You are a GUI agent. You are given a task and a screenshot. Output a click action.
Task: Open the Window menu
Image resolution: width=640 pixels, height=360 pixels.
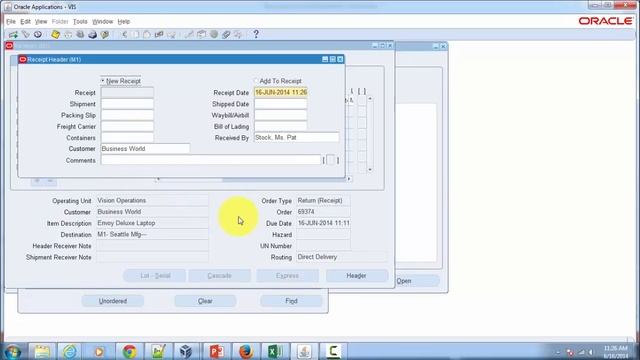point(102,22)
